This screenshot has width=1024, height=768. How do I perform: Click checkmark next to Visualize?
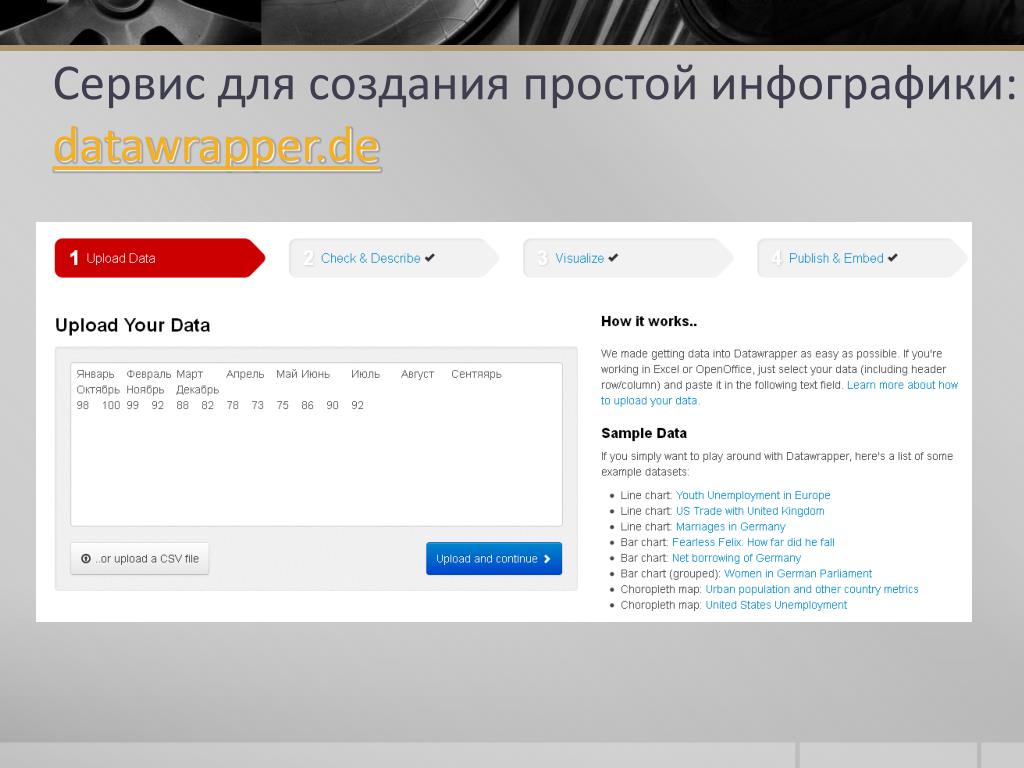pos(613,258)
